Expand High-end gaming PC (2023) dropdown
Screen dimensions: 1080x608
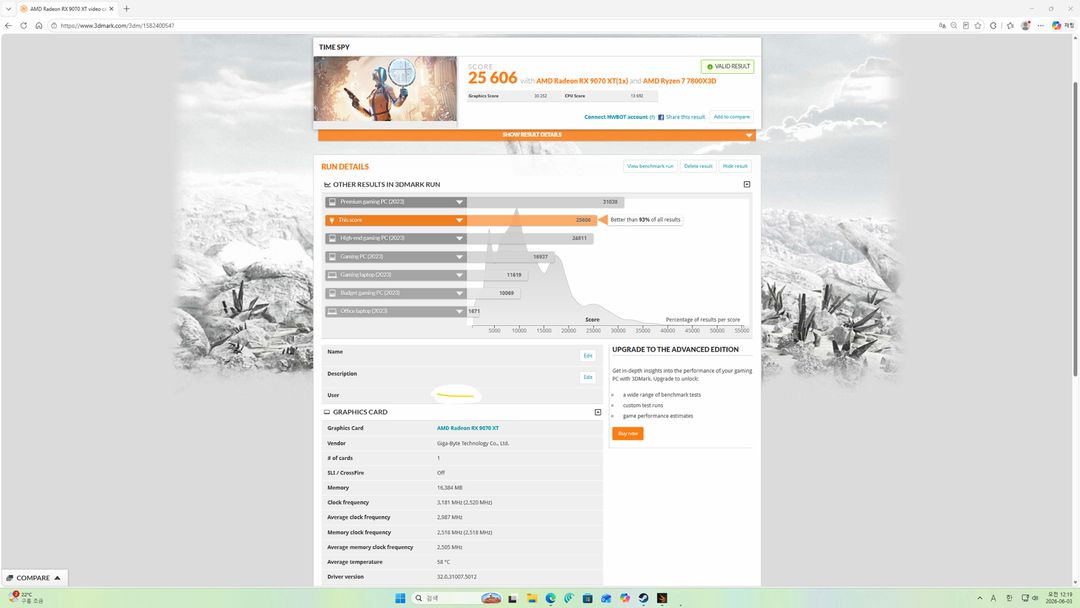tap(459, 238)
